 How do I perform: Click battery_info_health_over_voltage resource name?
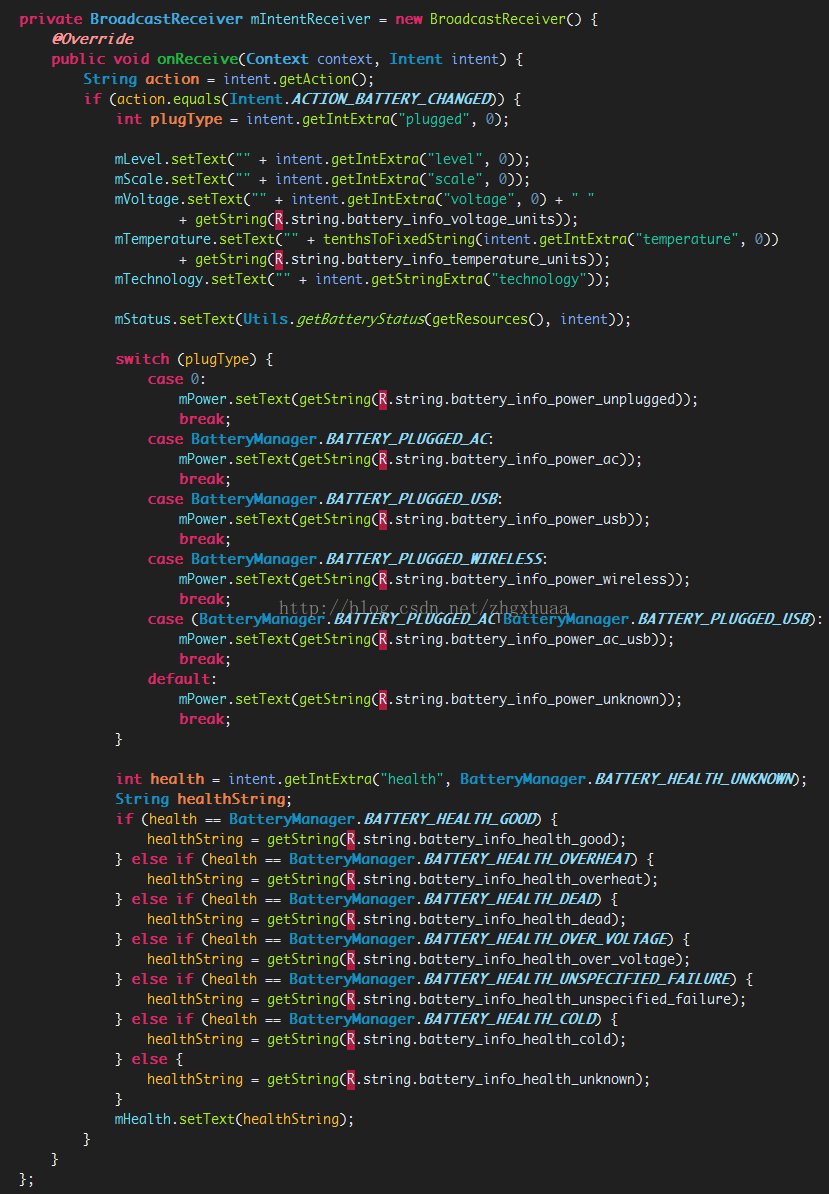pos(547,959)
